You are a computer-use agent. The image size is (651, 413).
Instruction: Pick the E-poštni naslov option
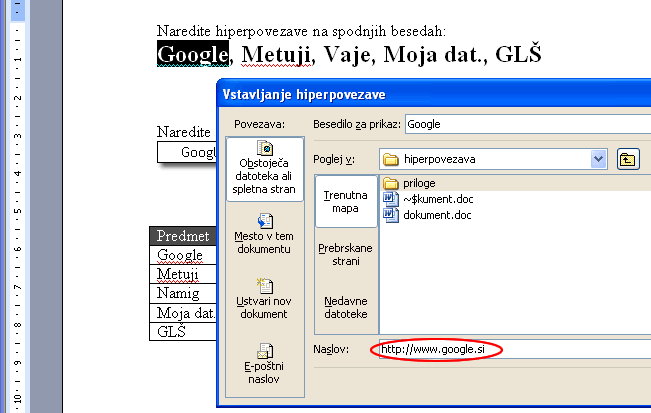point(265,364)
